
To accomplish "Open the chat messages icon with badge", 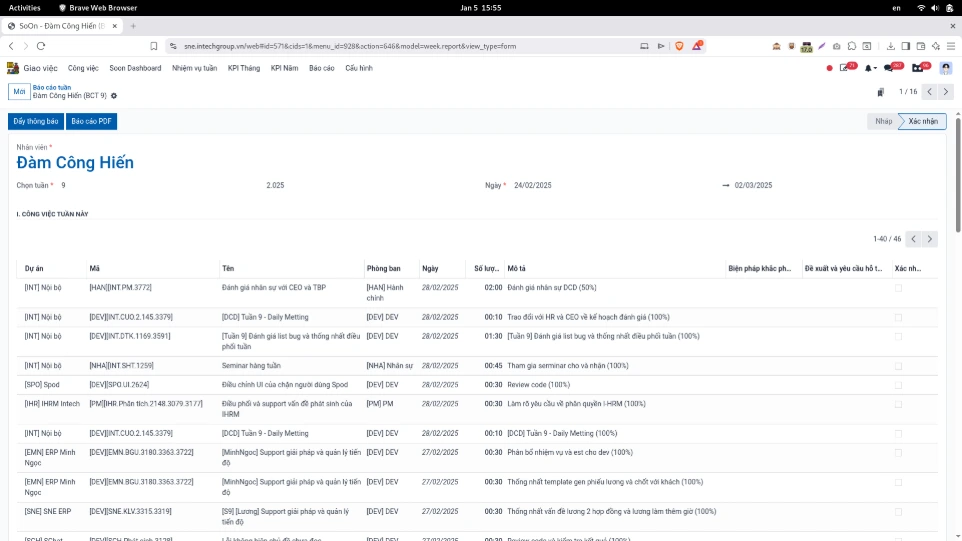I will (889, 68).
